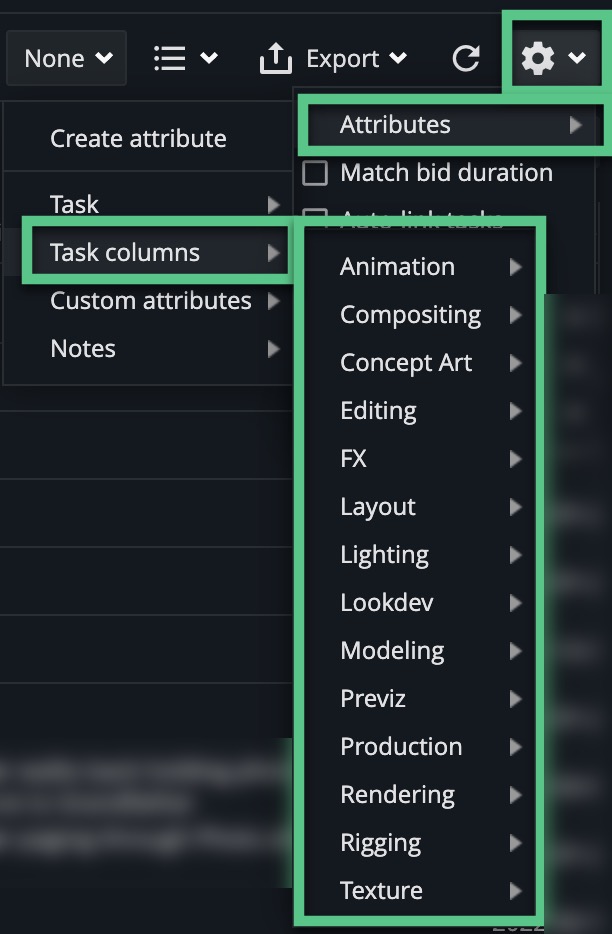Click the refresh icon in the toolbar

pos(466,58)
